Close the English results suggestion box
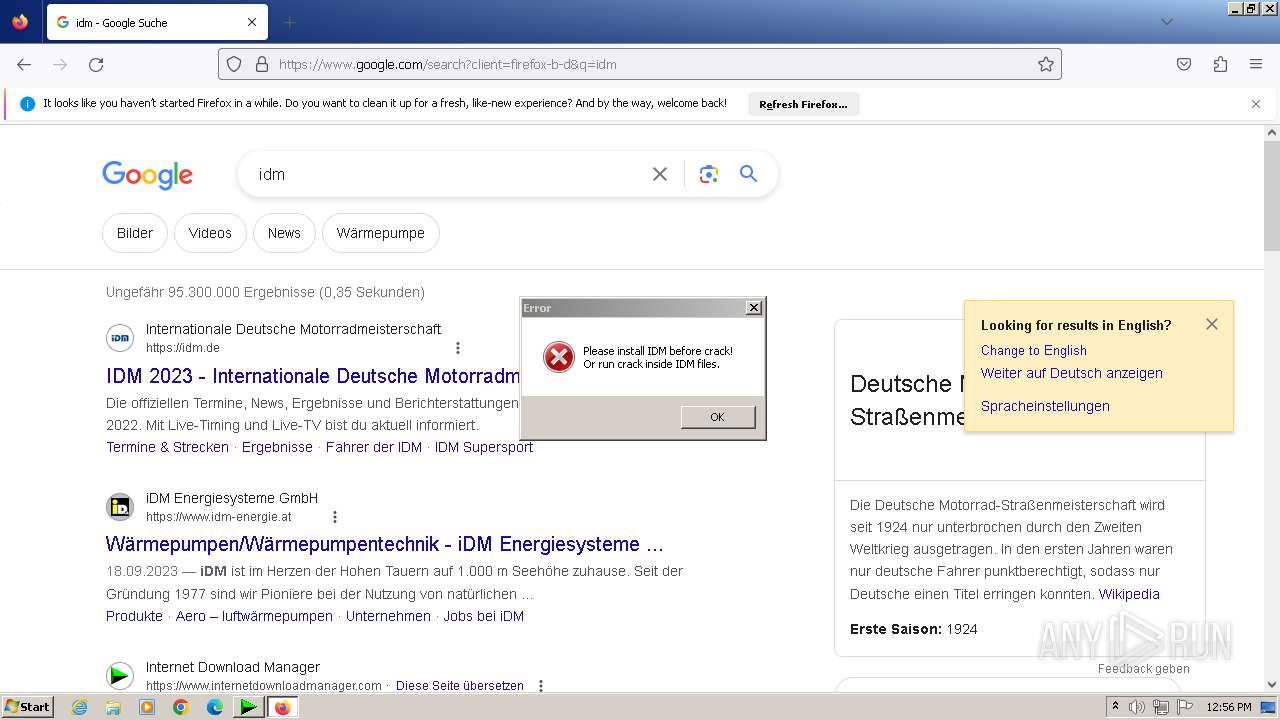Viewport: 1280px width, 720px height. tap(1212, 324)
